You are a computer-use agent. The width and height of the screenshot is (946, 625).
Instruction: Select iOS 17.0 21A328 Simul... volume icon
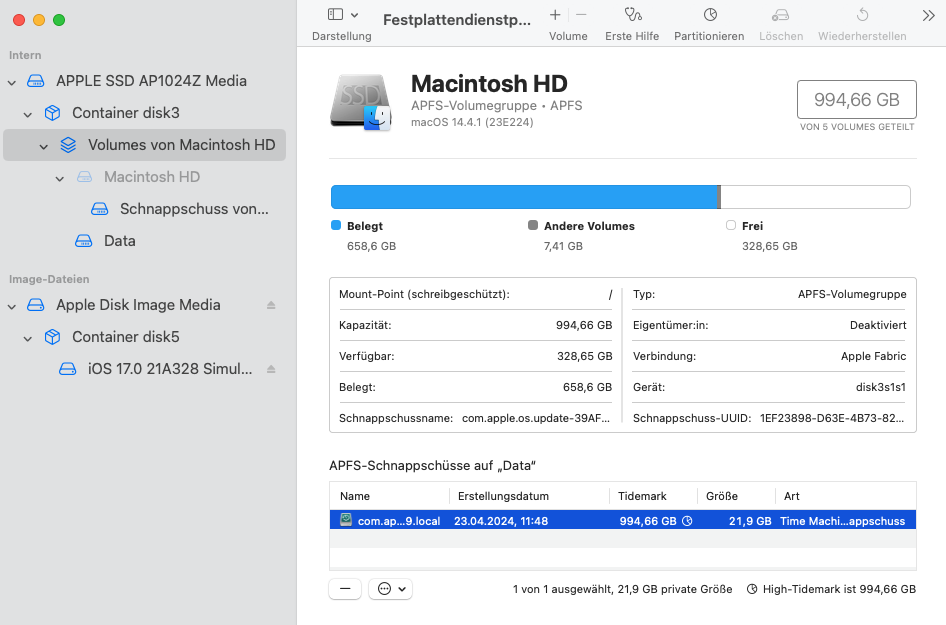[x=68, y=369]
